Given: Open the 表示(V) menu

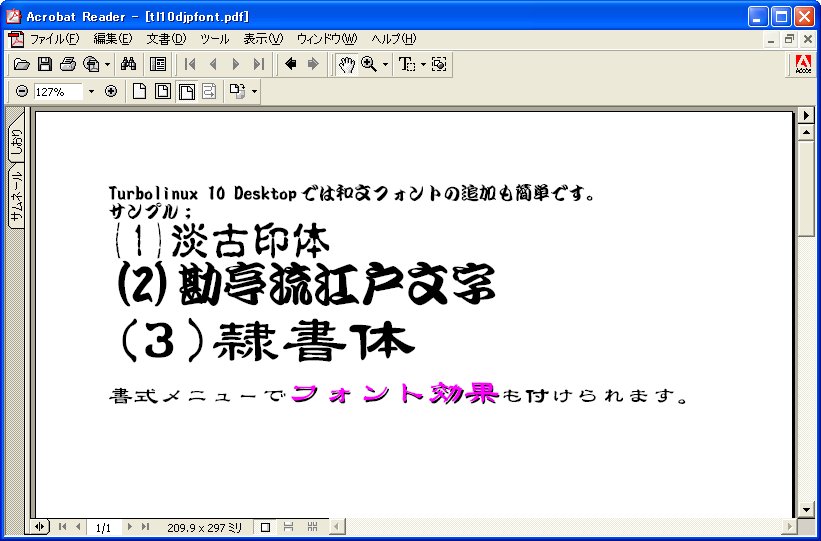Looking at the screenshot, I should pos(263,39).
